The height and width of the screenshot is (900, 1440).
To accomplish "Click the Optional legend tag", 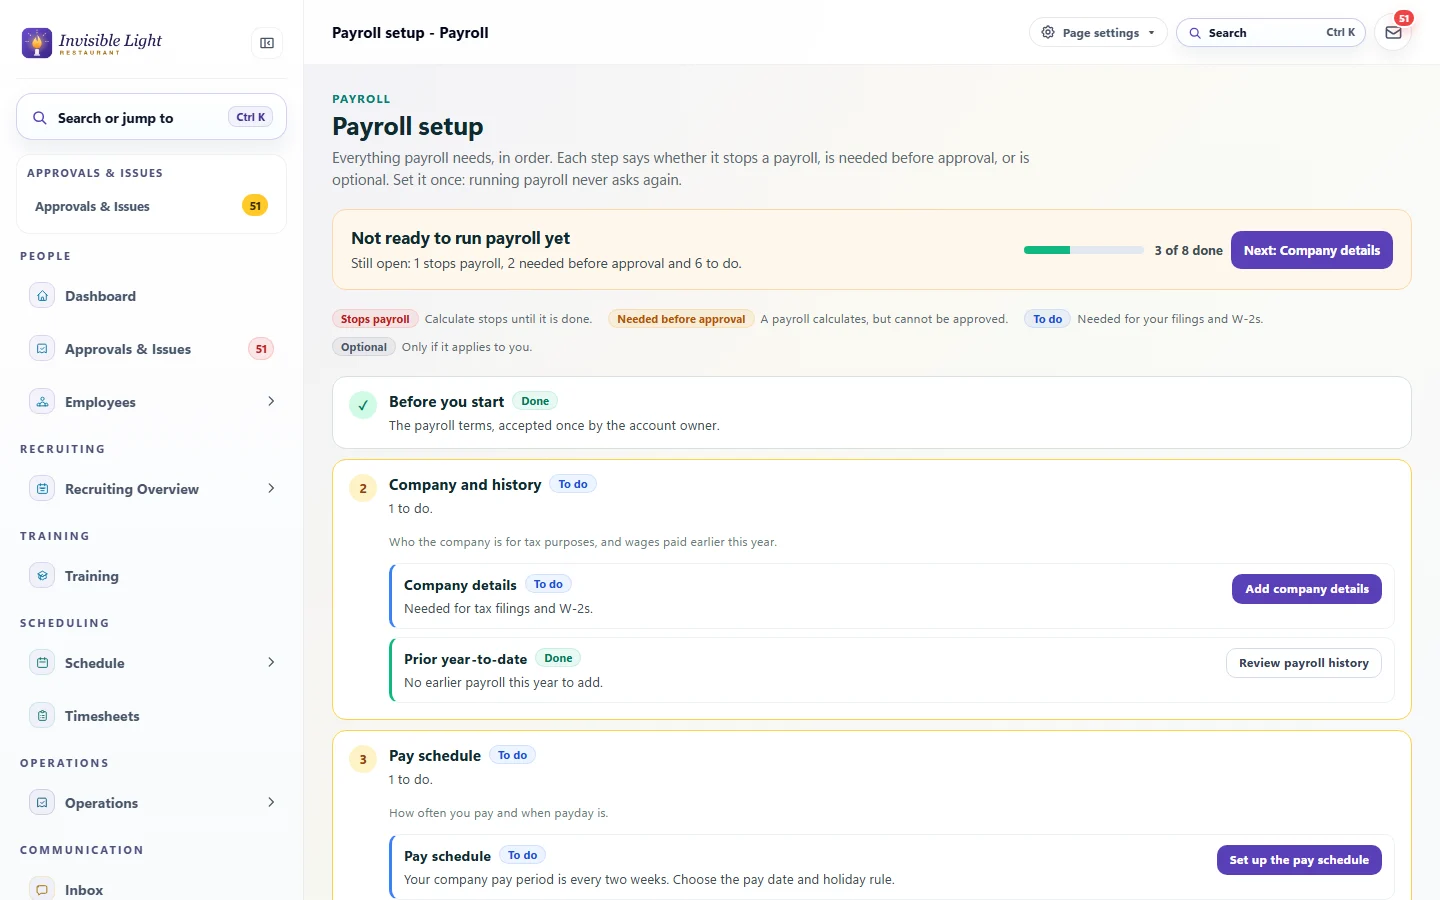I will [364, 347].
